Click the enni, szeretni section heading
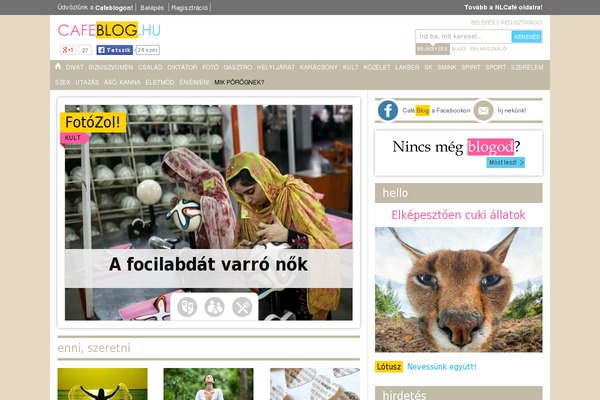The width and height of the screenshot is (600, 400). click(x=94, y=348)
